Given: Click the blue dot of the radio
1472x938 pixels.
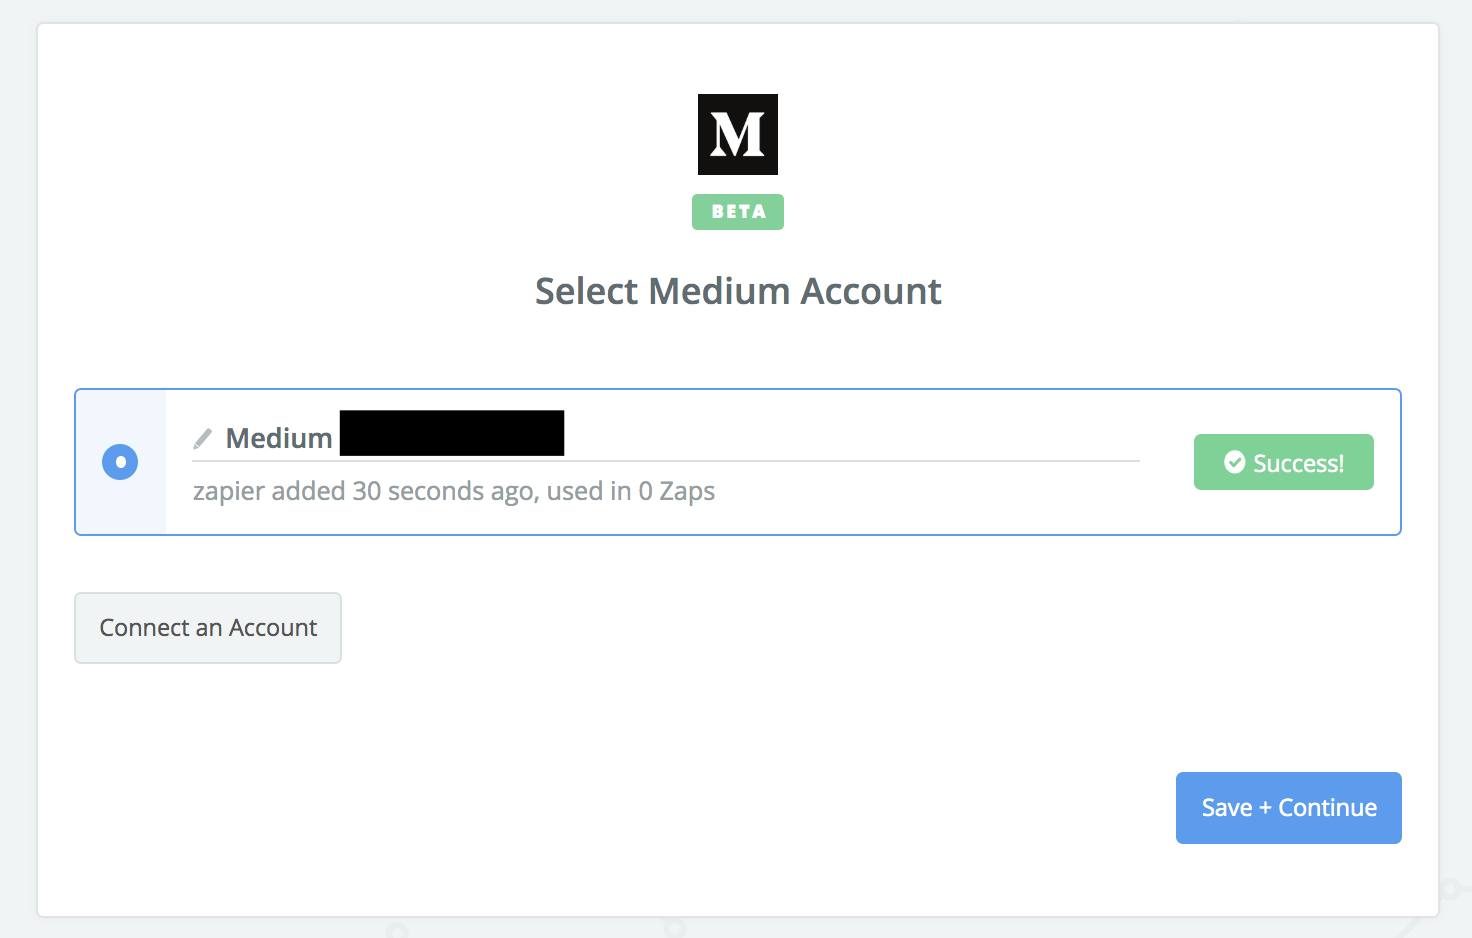Looking at the screenshot, I should 120,462.
